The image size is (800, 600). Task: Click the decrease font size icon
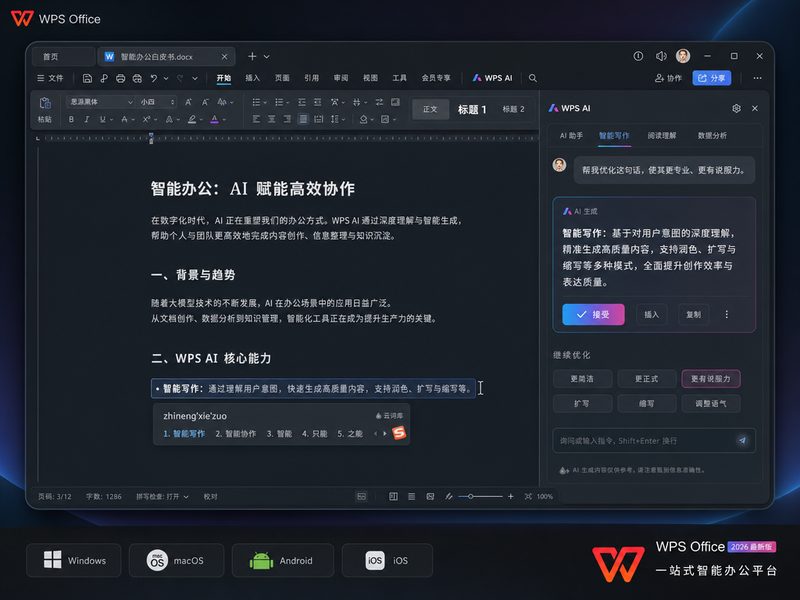coord(205,102)
